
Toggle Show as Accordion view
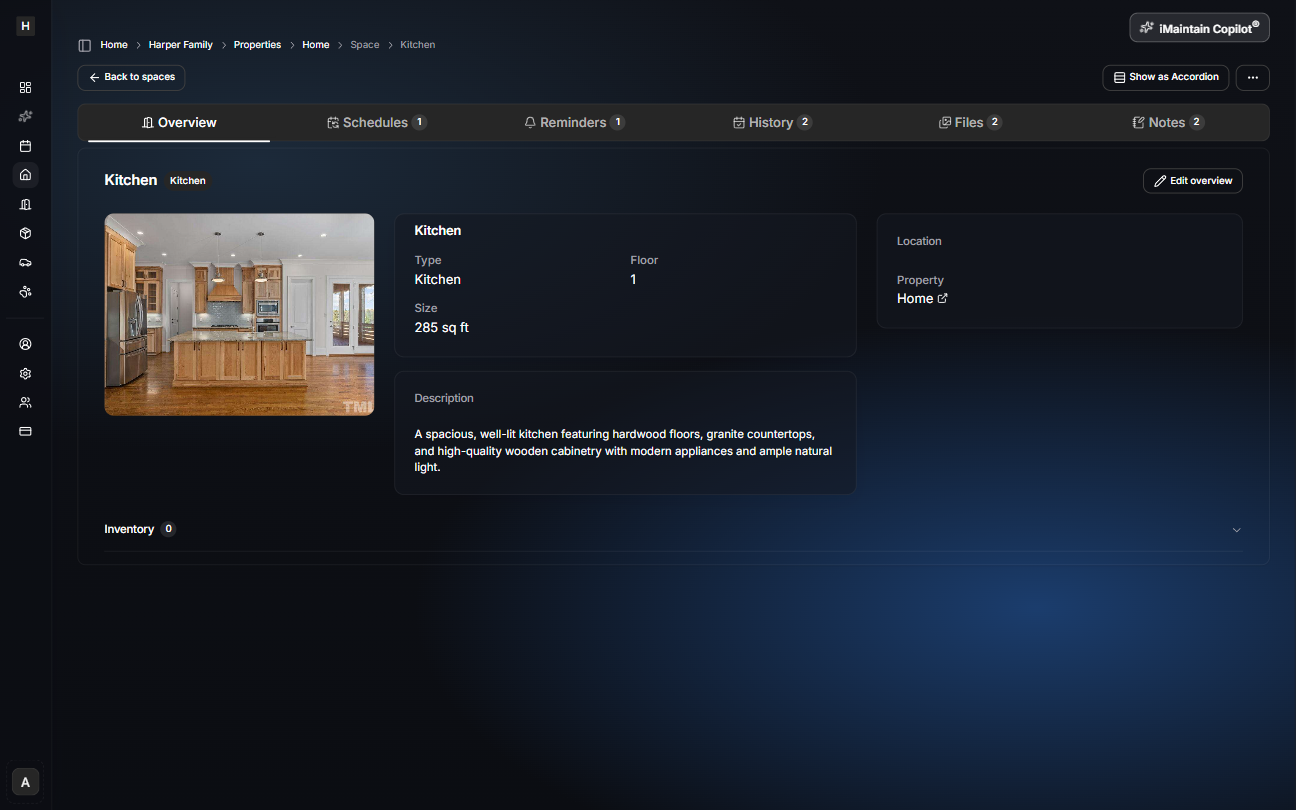1165,77
